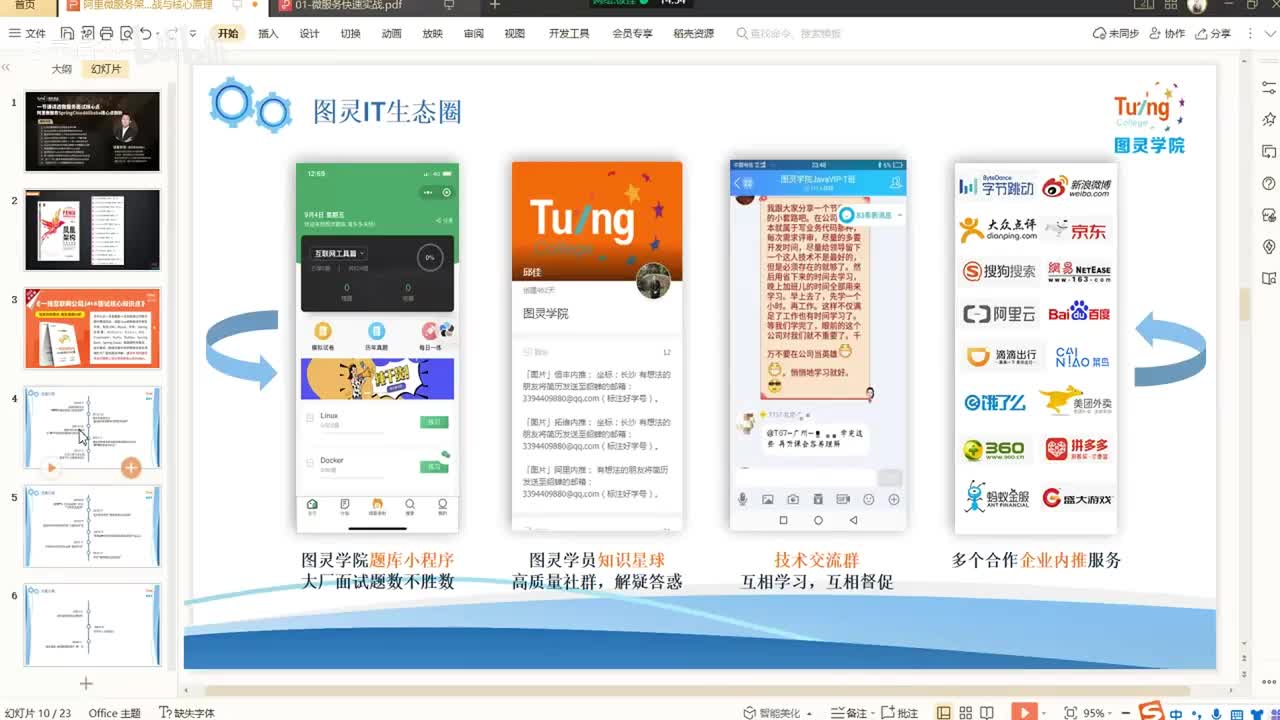This screenshot has width=1280, height=720.
Task: Toggle Sogou 中 Chinese input mode
Action: pos(1176,713)
